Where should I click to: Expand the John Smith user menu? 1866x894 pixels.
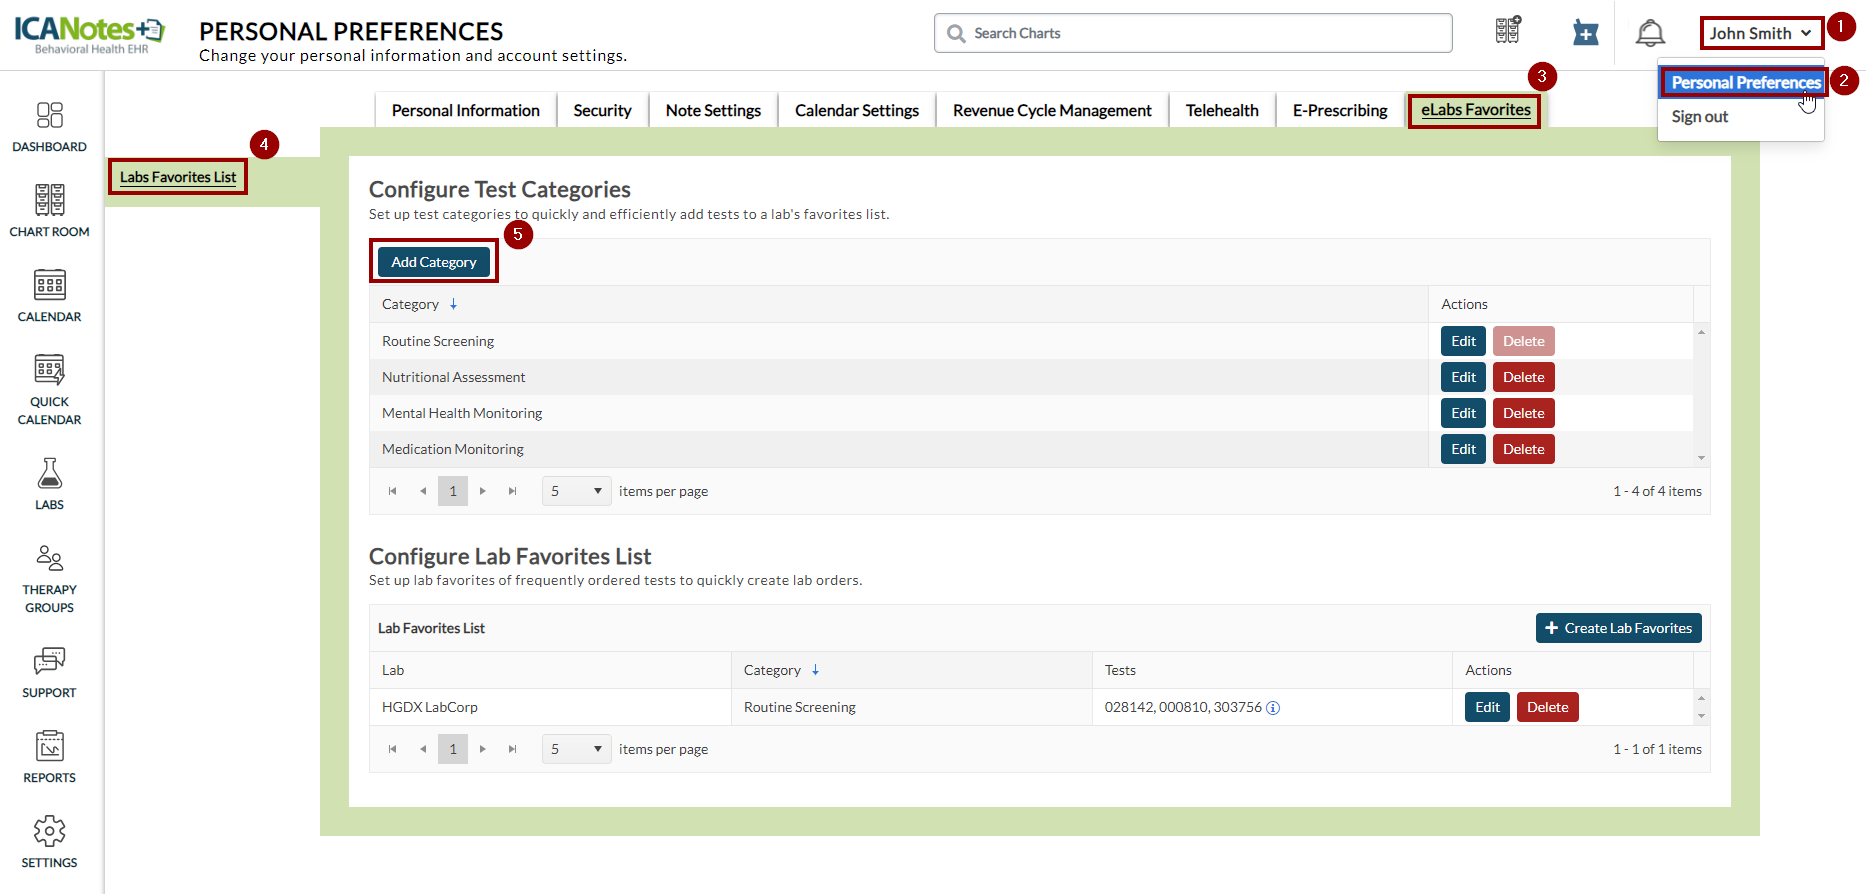click(x=1760, y=33)
